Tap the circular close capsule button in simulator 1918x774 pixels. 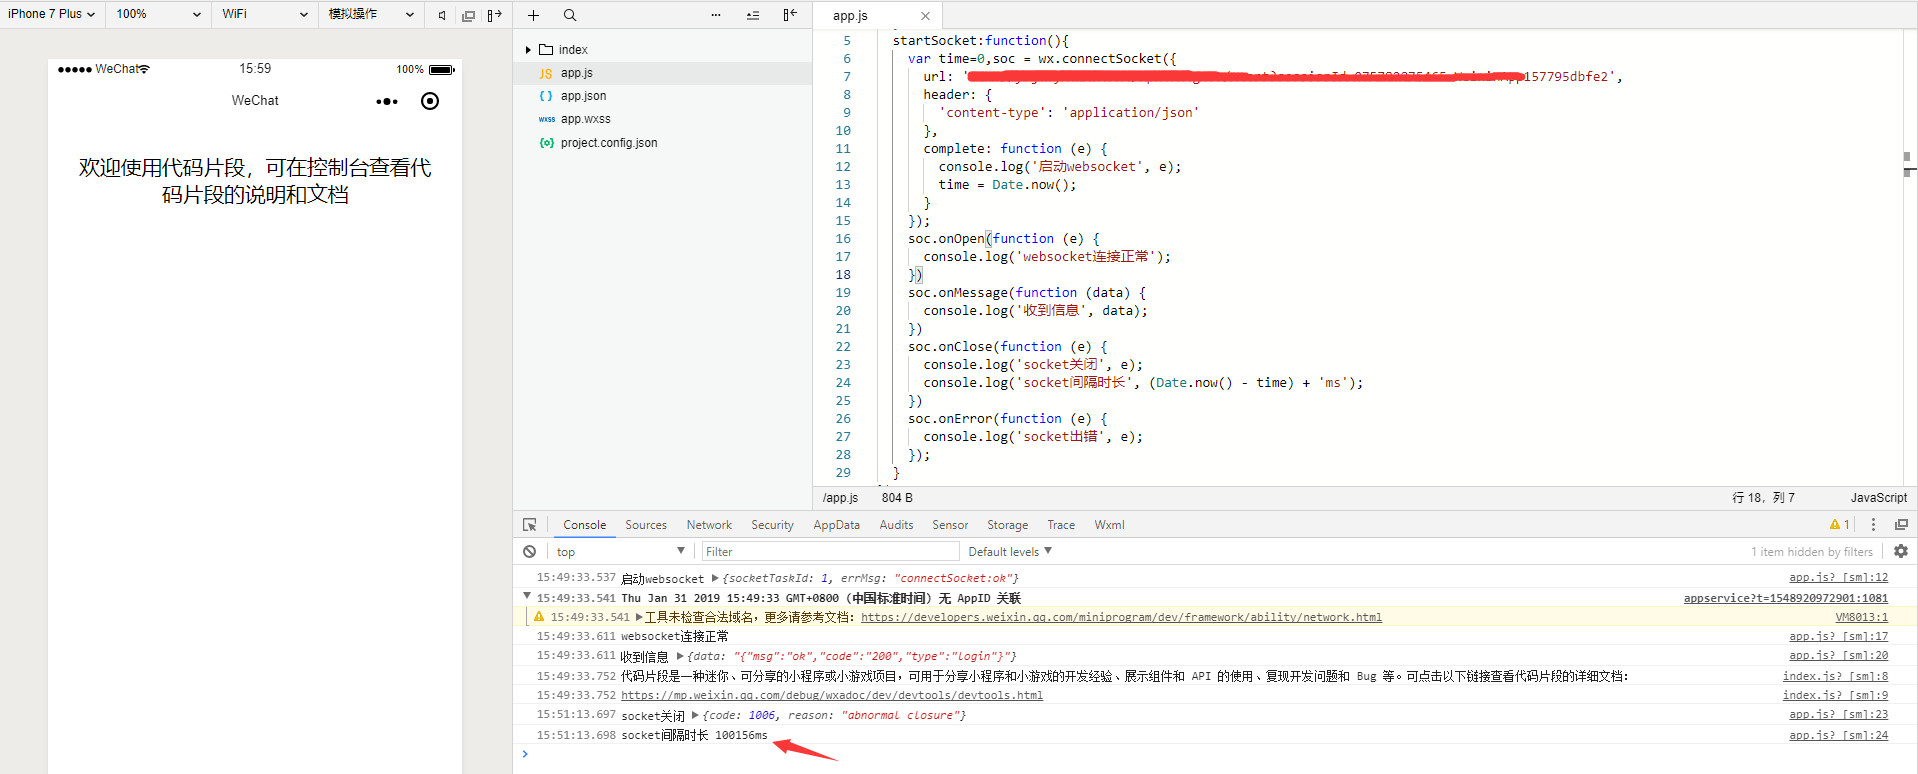pyautogui.click(x=430, y=101)
